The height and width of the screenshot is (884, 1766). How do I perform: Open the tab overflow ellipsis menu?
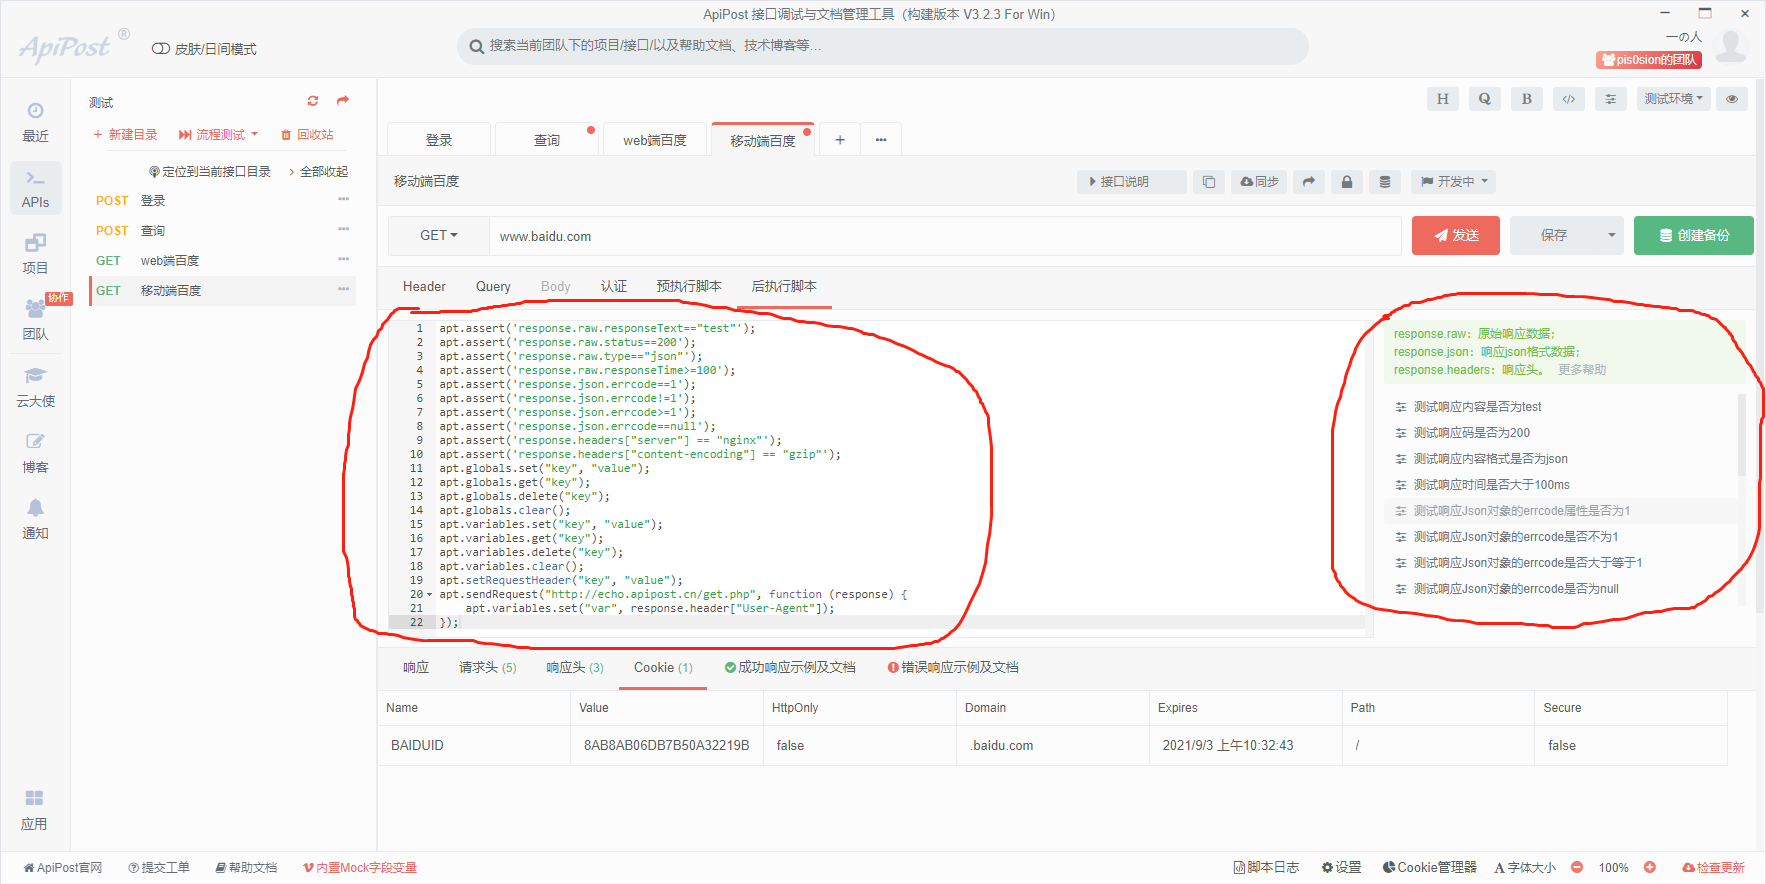(881, 140)
